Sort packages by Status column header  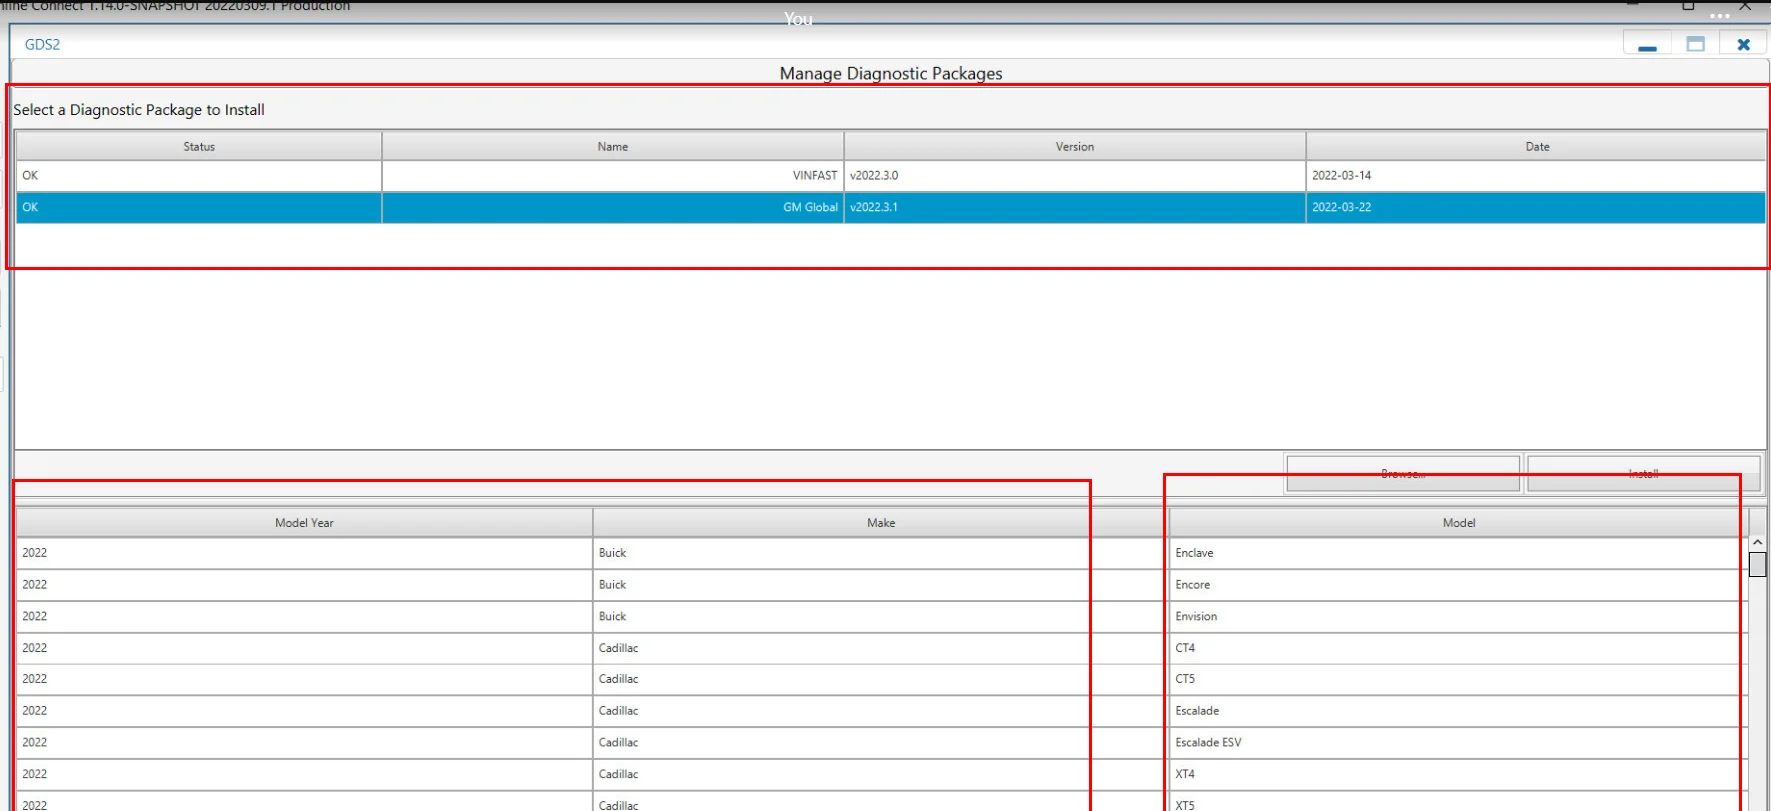pos(199,147)
